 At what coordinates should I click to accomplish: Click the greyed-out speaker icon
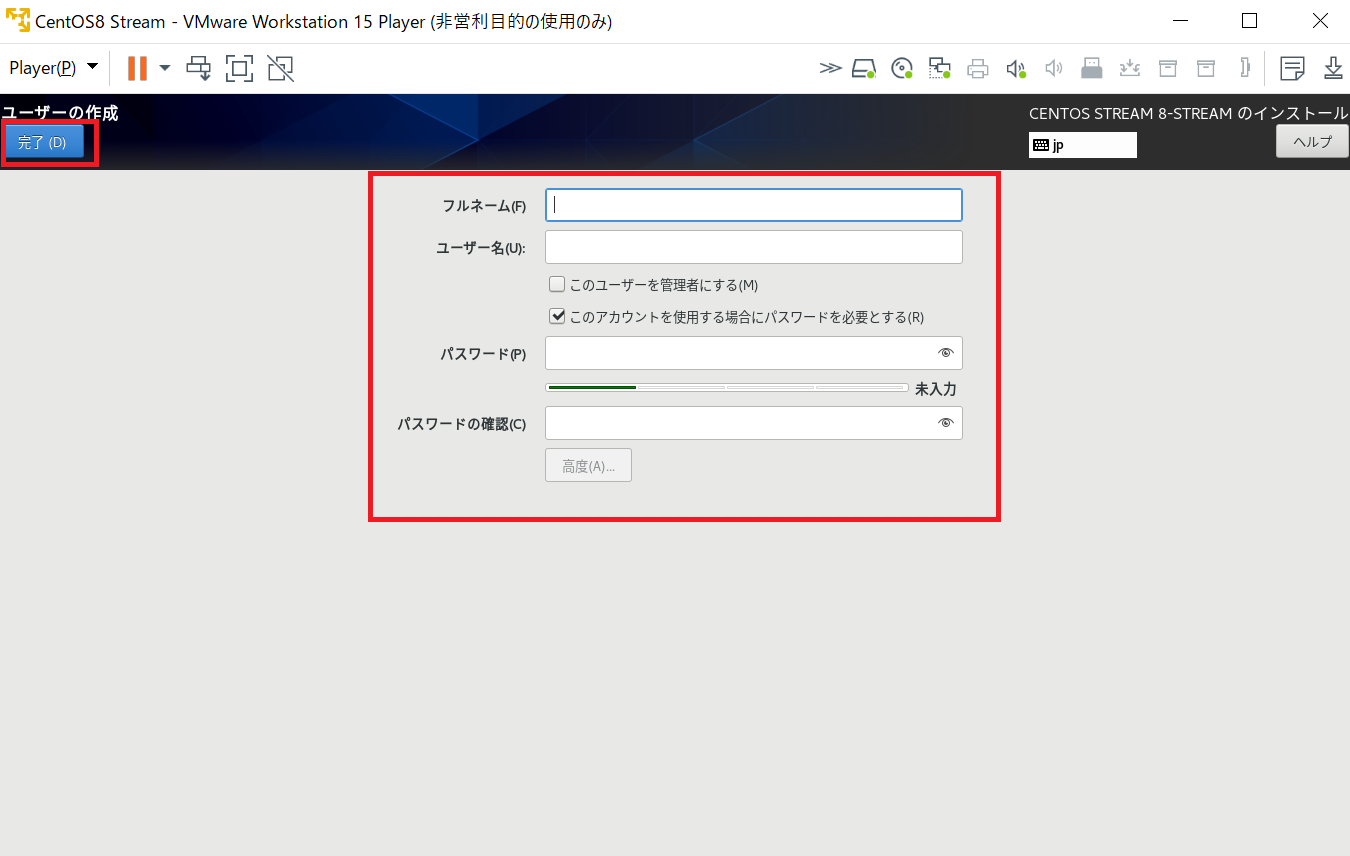point(1053,68)
